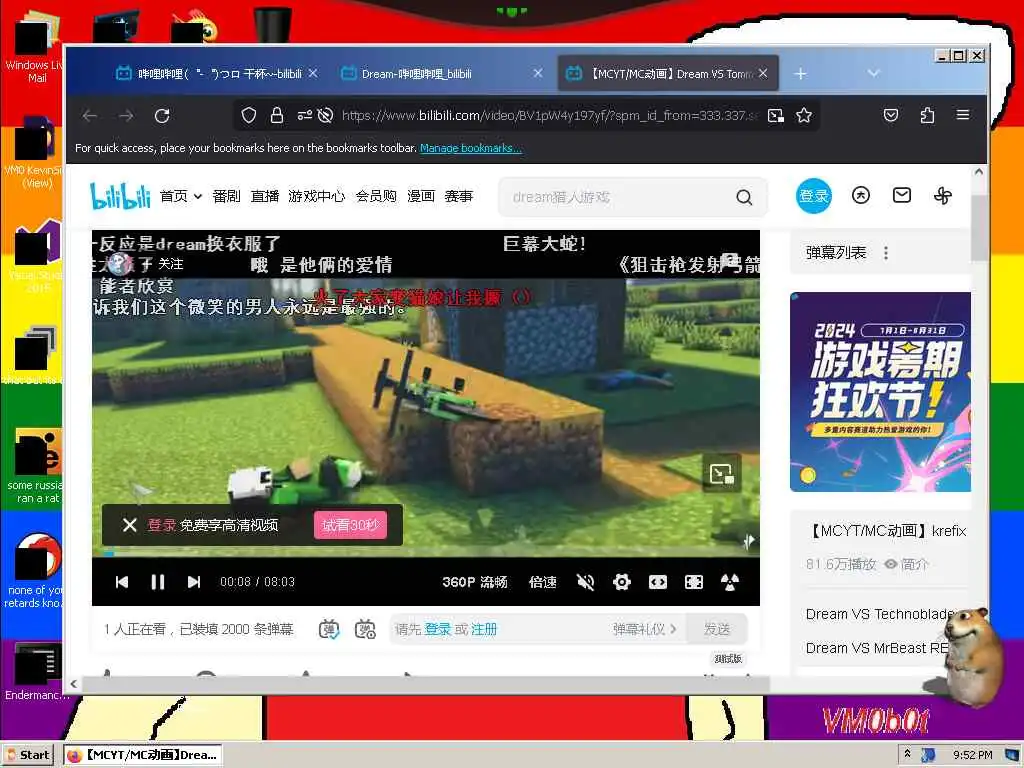Click the search magnifier icon
This screenshot has width=1024, height=768.
pyautogui.click(x=744, y=197)
